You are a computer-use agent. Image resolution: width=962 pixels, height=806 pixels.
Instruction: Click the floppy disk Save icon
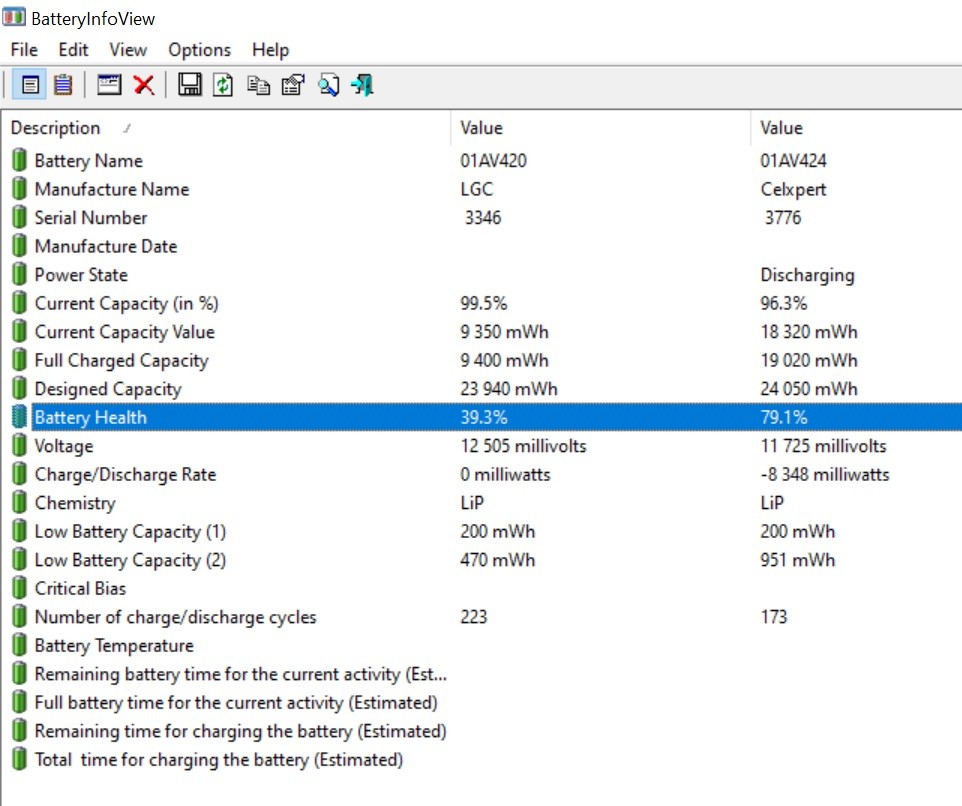click(x=190, y=85)
